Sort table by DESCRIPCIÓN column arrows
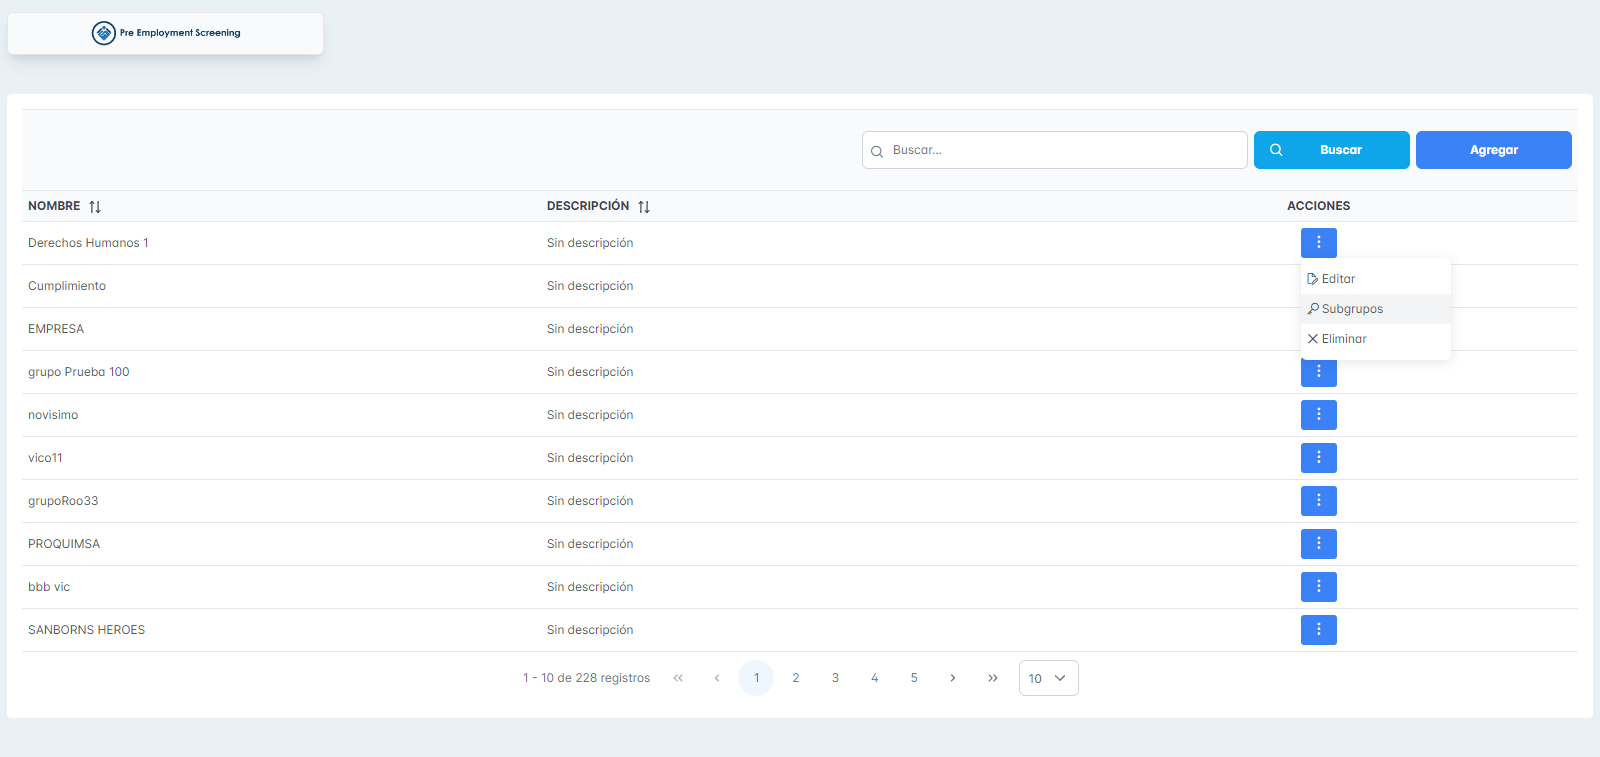 click(x=644, y=207)
